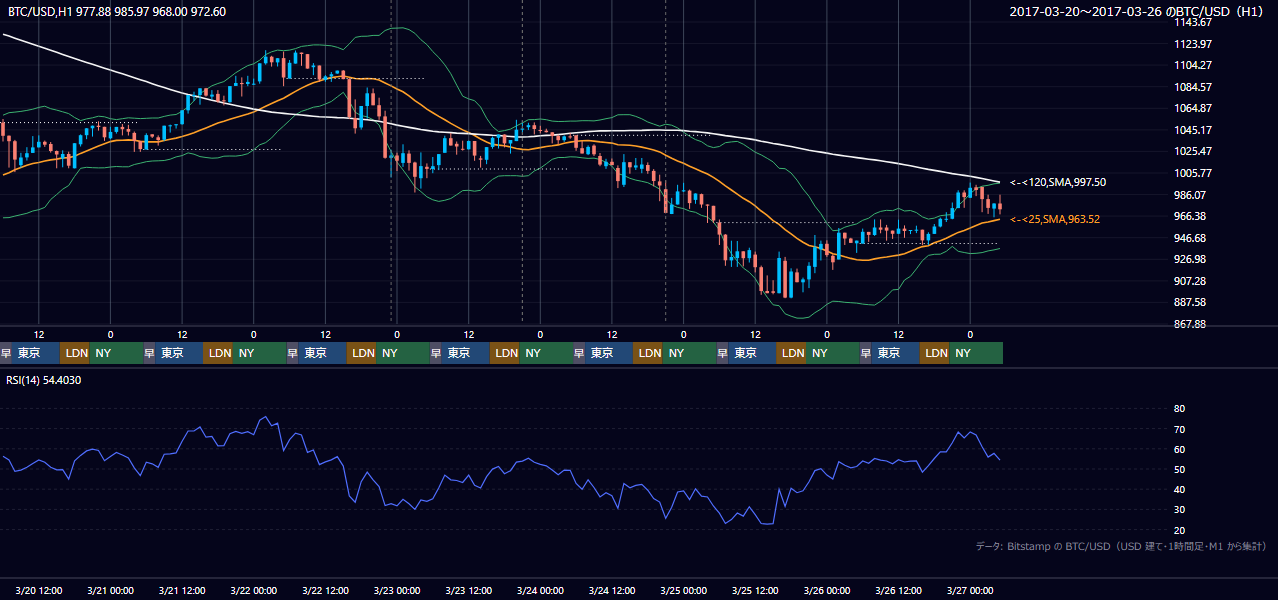
Task: Select the 3/25 12:00 date label
Action: click(755, 591)
